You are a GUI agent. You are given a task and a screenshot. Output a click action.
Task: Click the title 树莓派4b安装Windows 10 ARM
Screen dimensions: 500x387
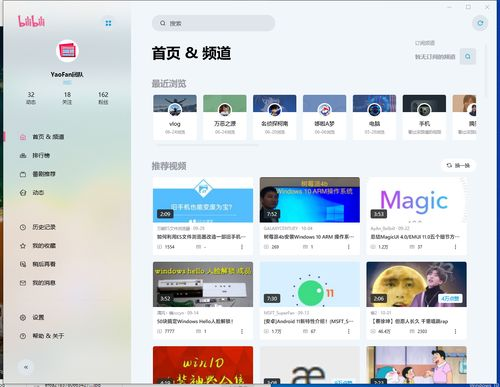pos(309,237)
